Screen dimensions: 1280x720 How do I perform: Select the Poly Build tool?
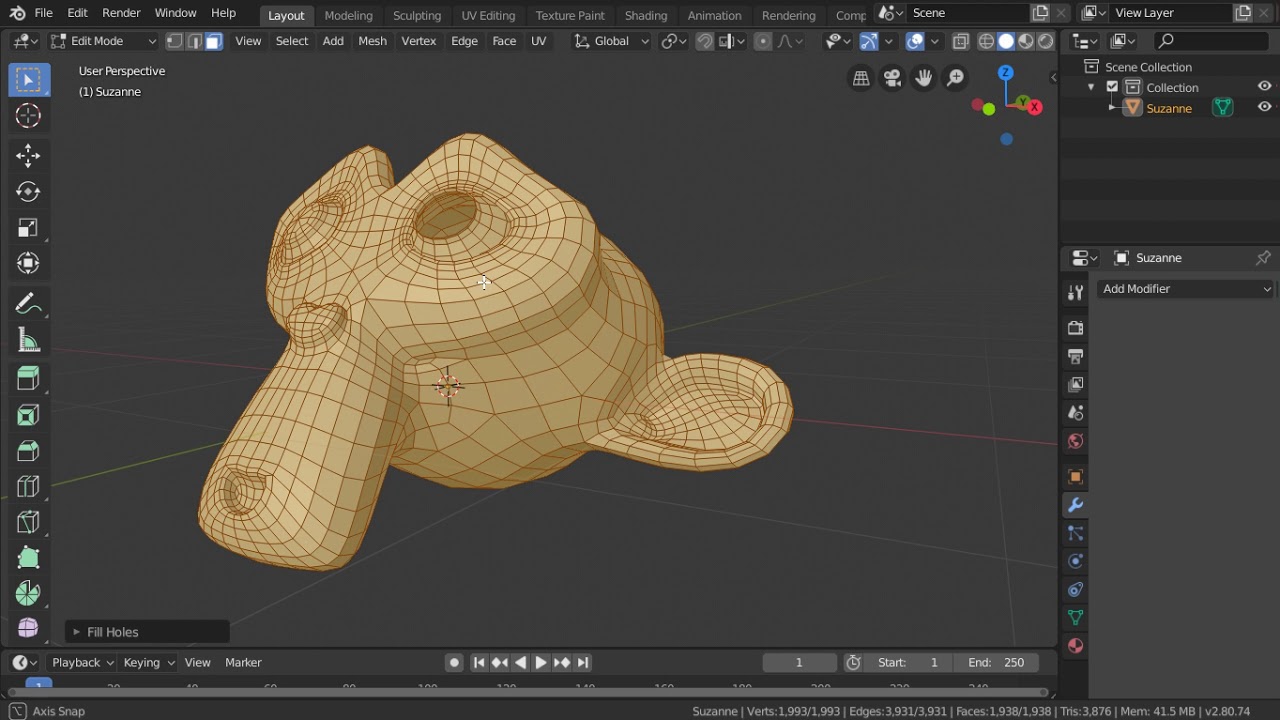click(28, 558)
